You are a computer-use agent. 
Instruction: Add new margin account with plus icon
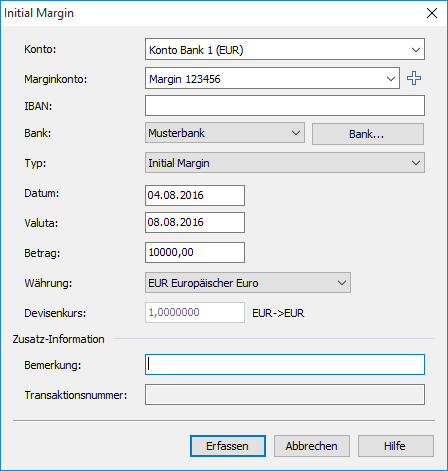click(x=414, y=78)
